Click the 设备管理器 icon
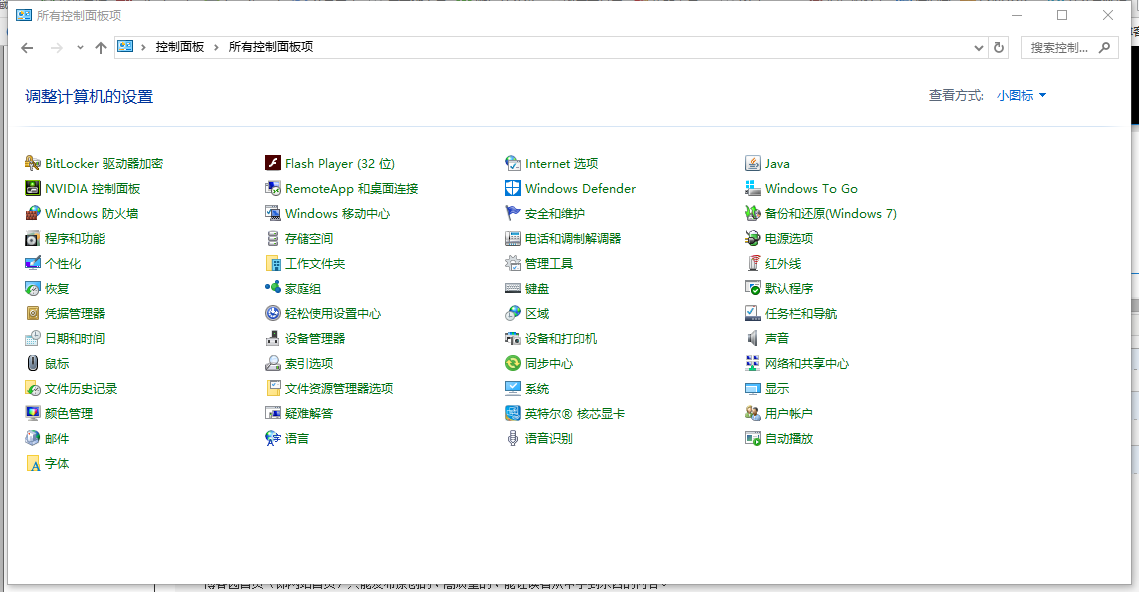Viewport: 1139px width, 592px height. pyautogui.click(x=273, y=338)
